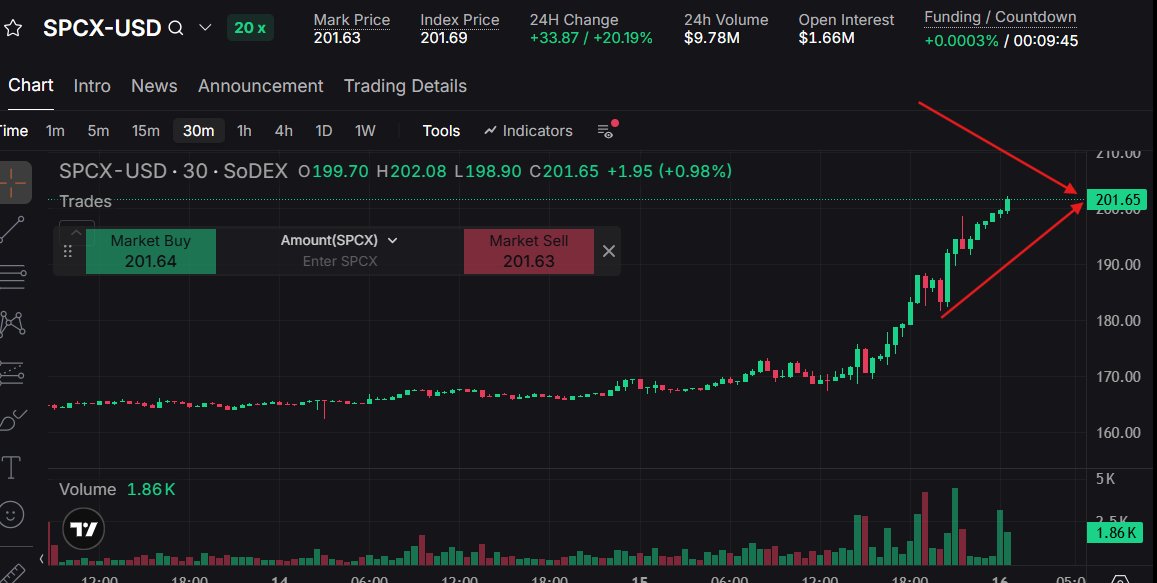Select the brush drawing tool
Viewport: 1157px width, 583px height.
click(x=13, y=420)
